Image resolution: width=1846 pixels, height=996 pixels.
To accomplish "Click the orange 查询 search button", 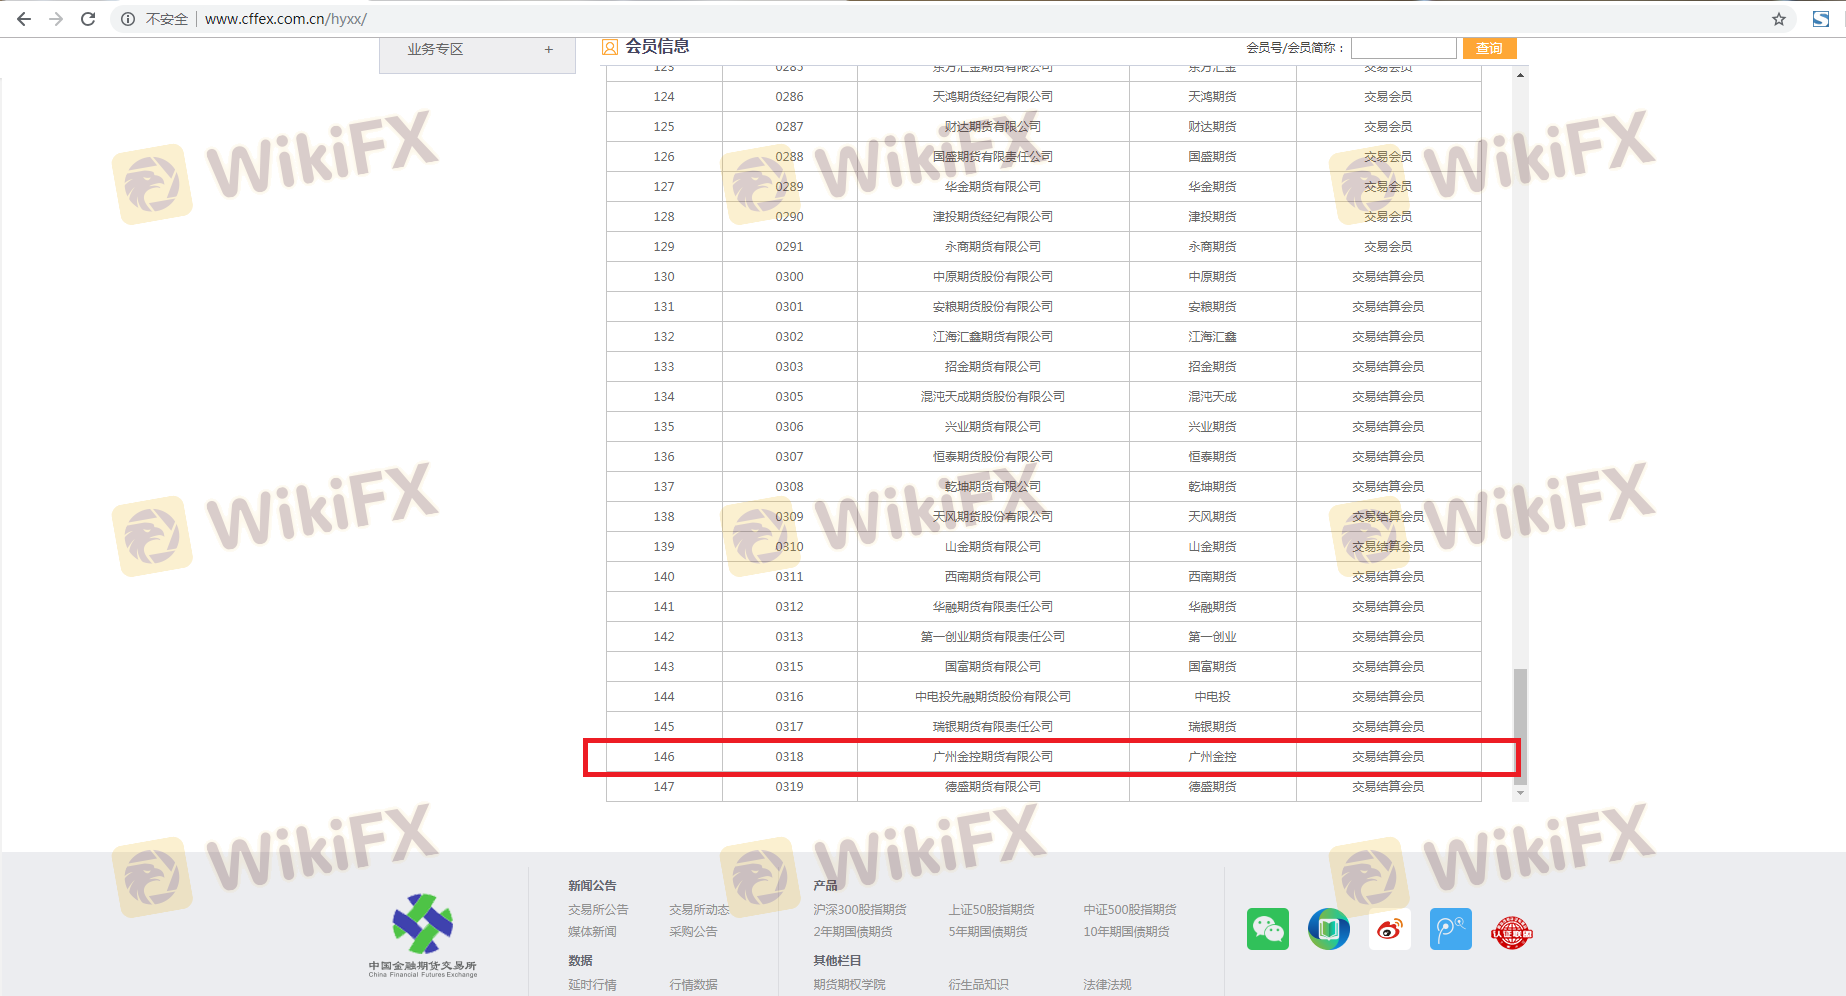I will tap(1489, 48).
